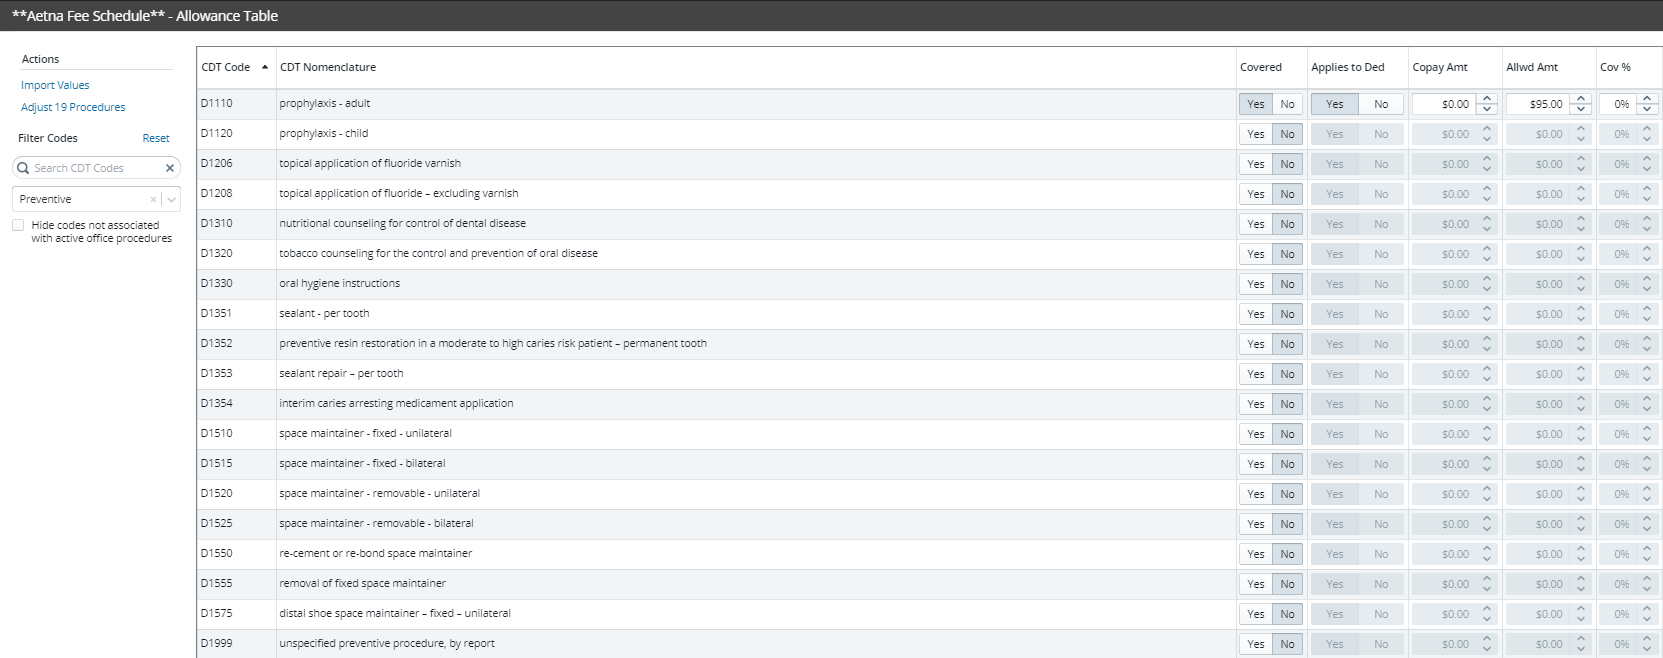Focus the Search CDT Codes field

(96, 168)
